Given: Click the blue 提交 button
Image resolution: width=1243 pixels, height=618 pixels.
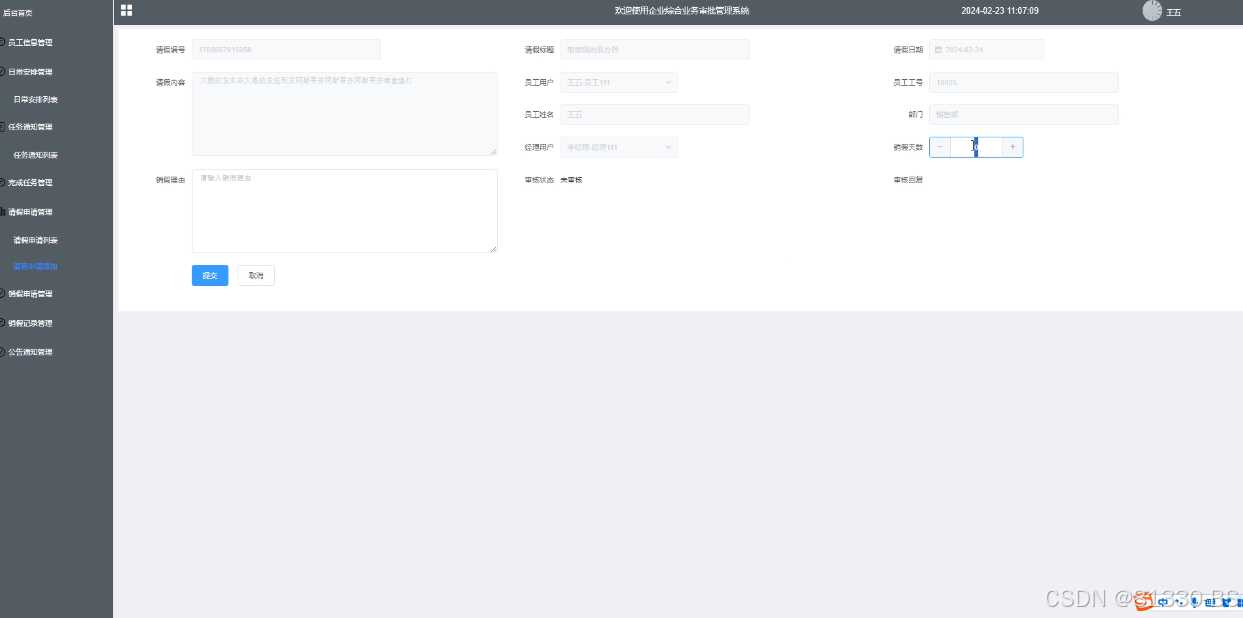Looking at the screenshot, I should 210,275.
